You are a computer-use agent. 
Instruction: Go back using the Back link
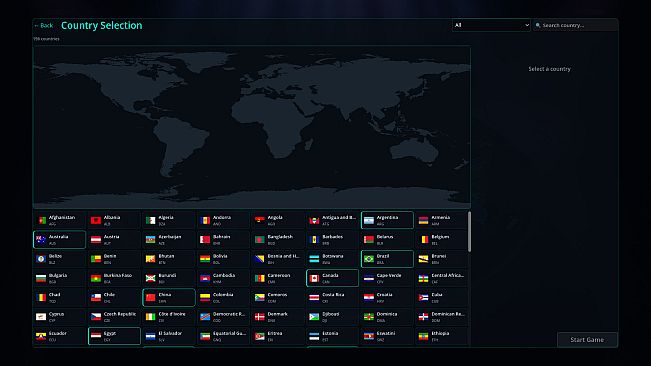(x=44, y=25)
